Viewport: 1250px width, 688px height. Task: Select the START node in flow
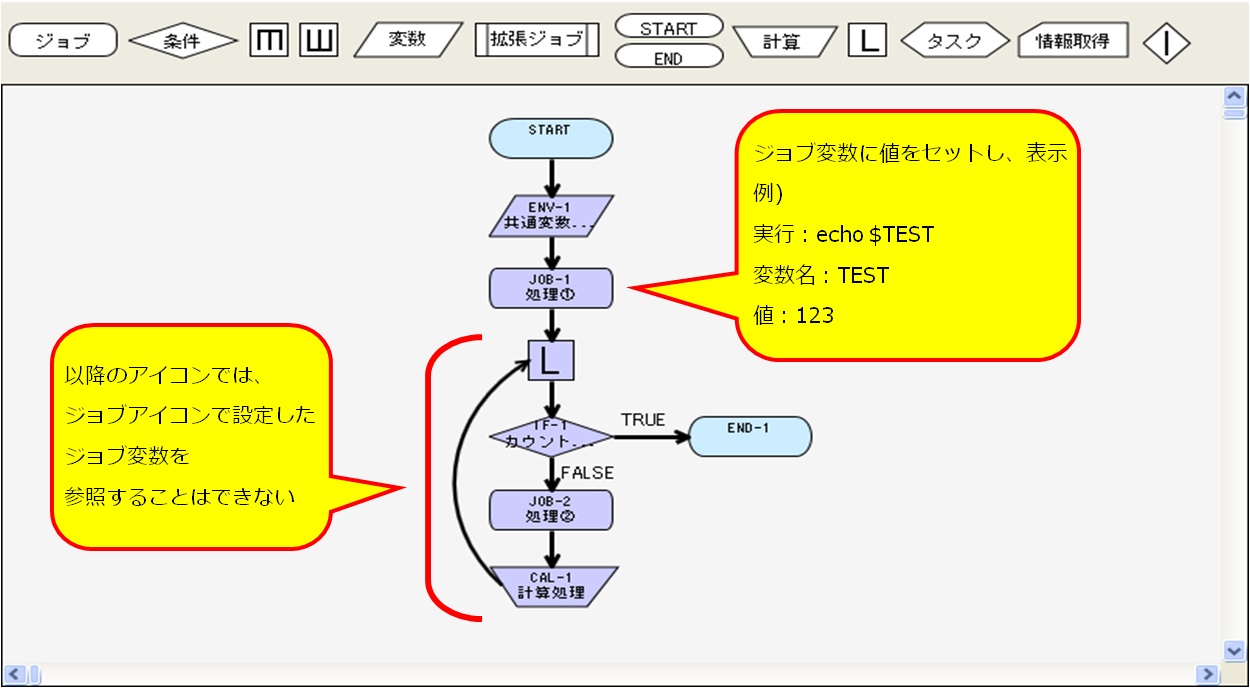click(x=551, y=138)
